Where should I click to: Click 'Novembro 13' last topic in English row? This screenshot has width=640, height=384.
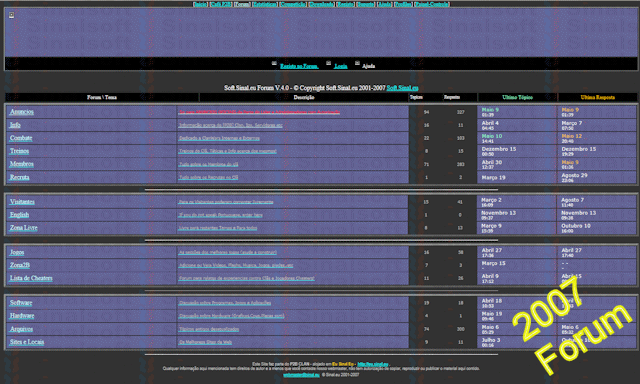click(x=499, y=213)
